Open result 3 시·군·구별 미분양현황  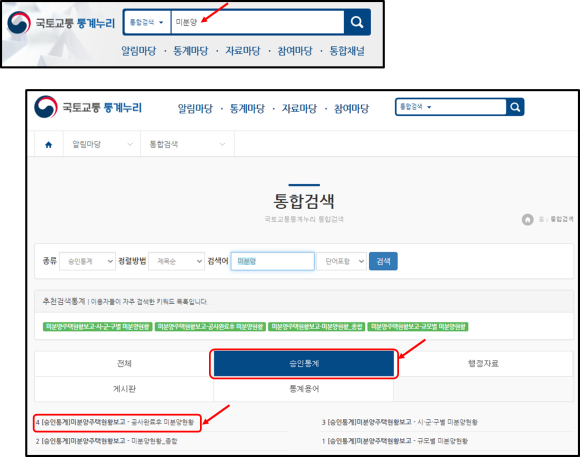click(x=400, y=422)
